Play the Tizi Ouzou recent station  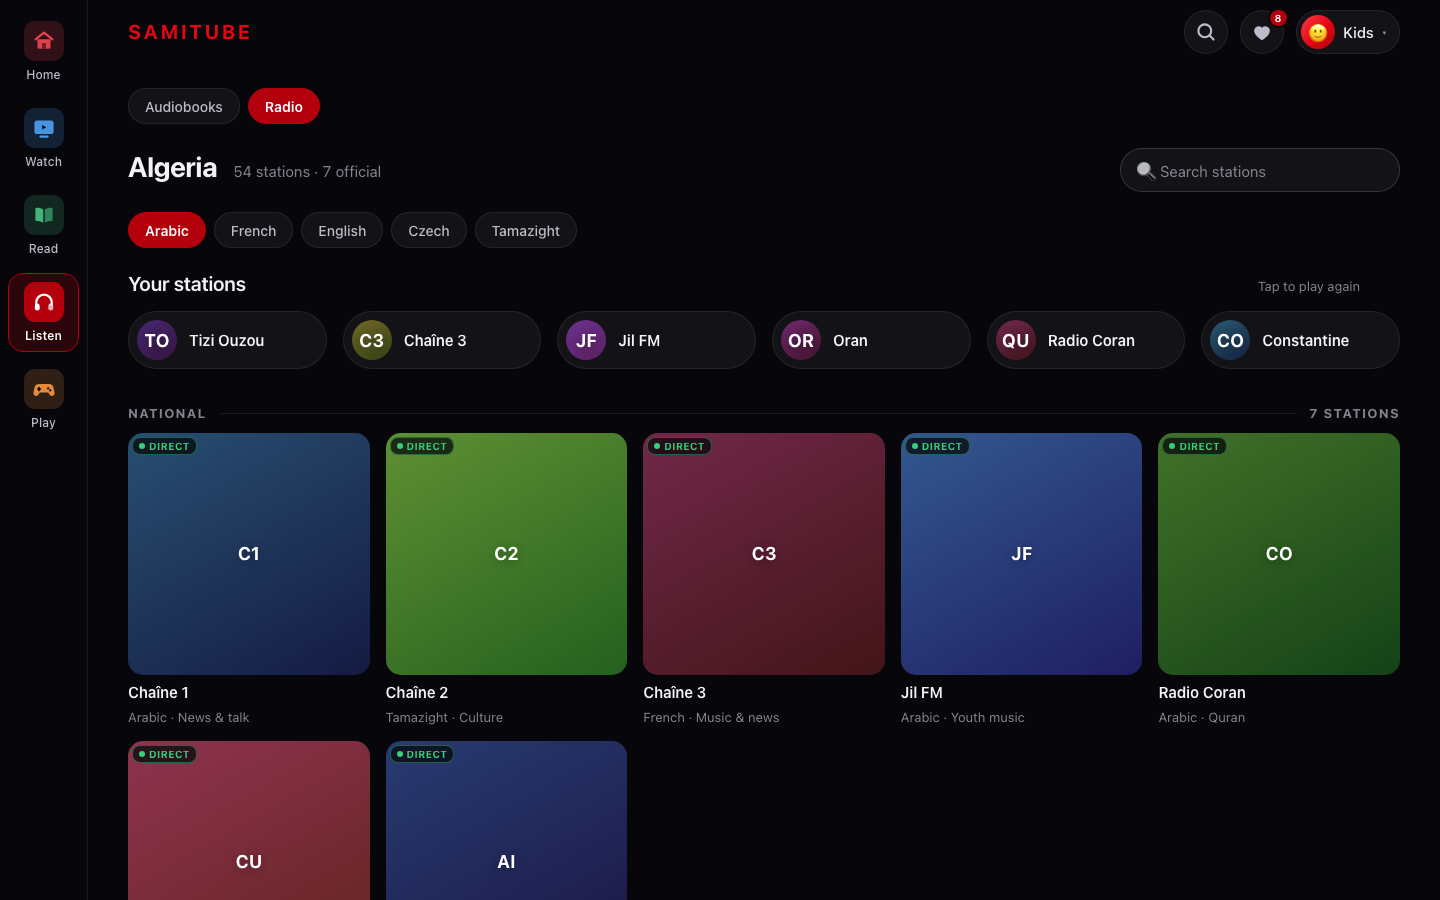(x=227, y=340)
